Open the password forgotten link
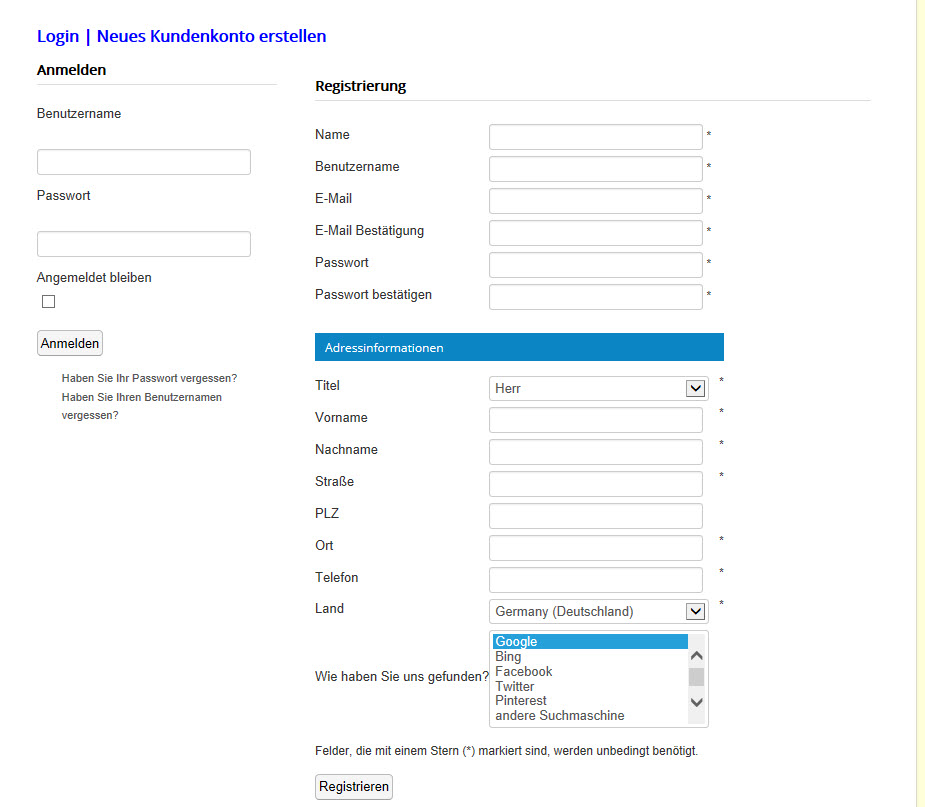The height and width of the screenshot is (807, 925). pyautogui.click(x=149, y=378)
